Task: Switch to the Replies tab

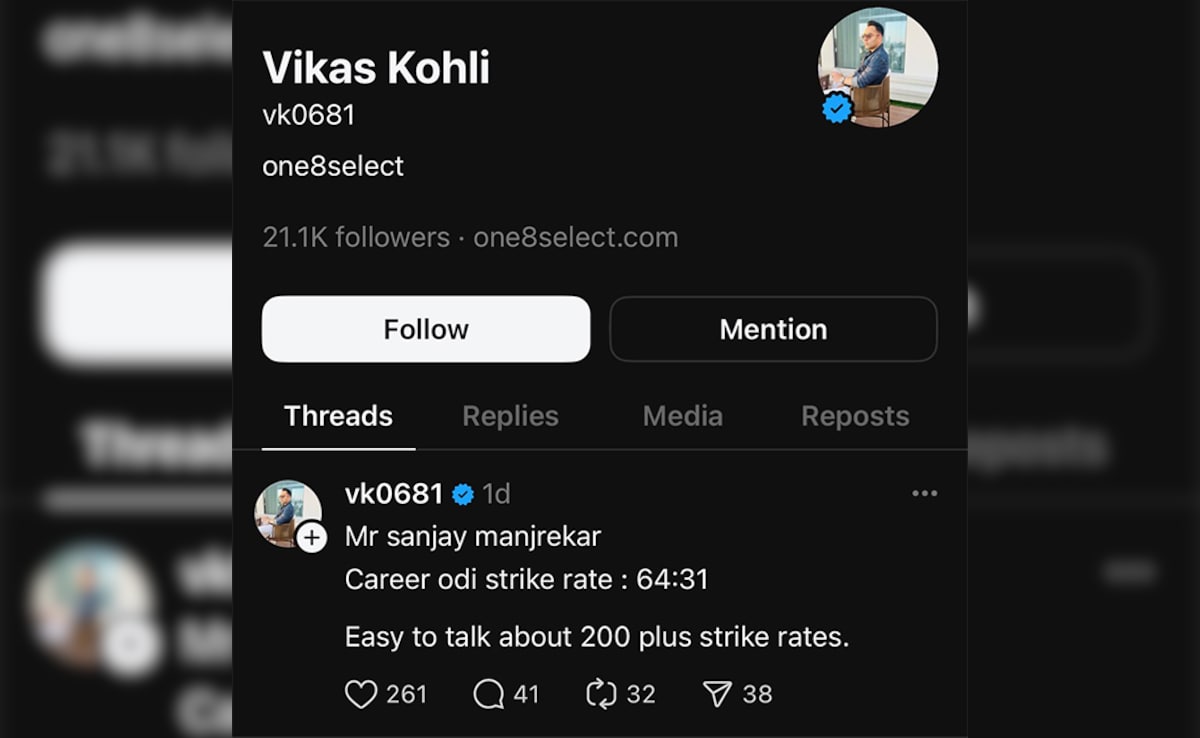Action: coord(510,416)
